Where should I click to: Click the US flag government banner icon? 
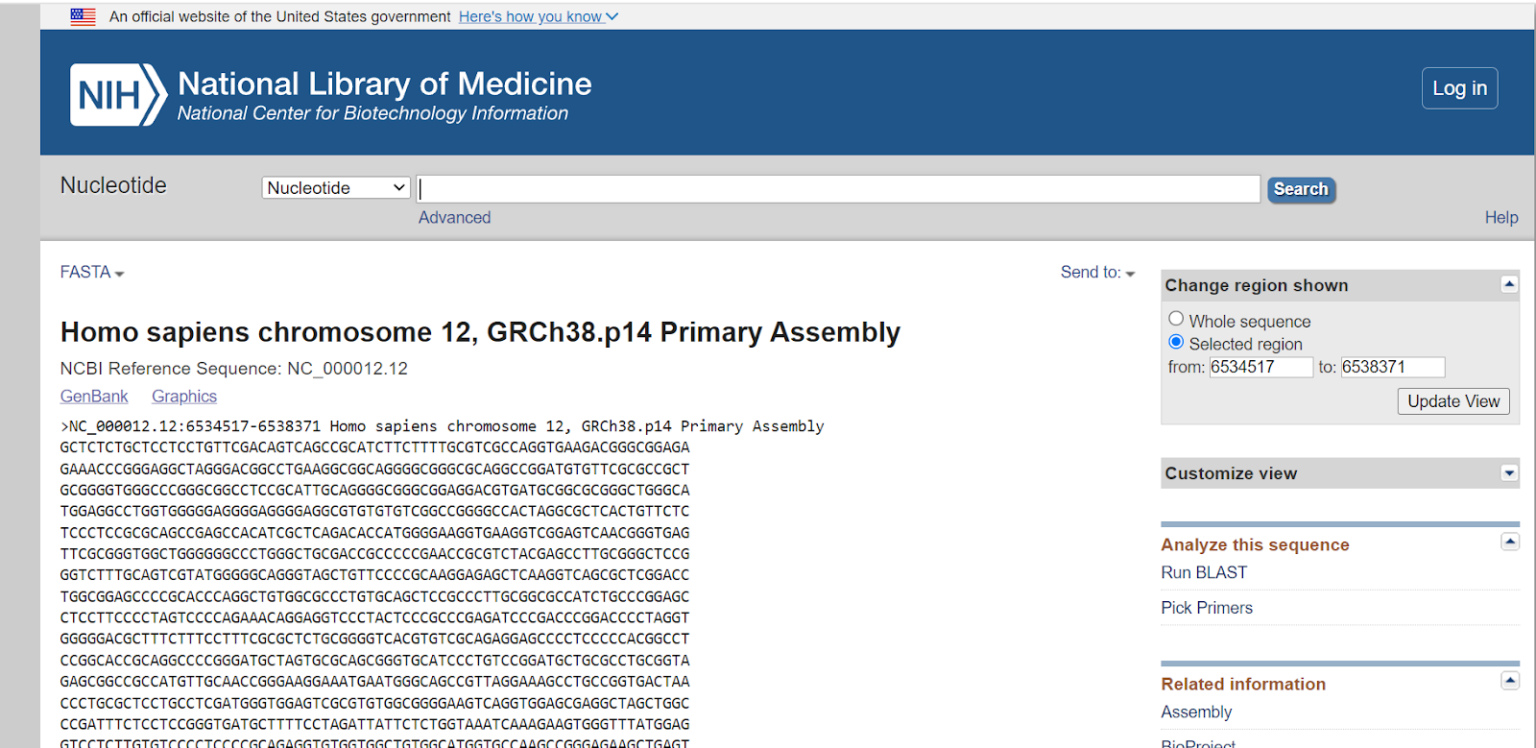point(82,16)
